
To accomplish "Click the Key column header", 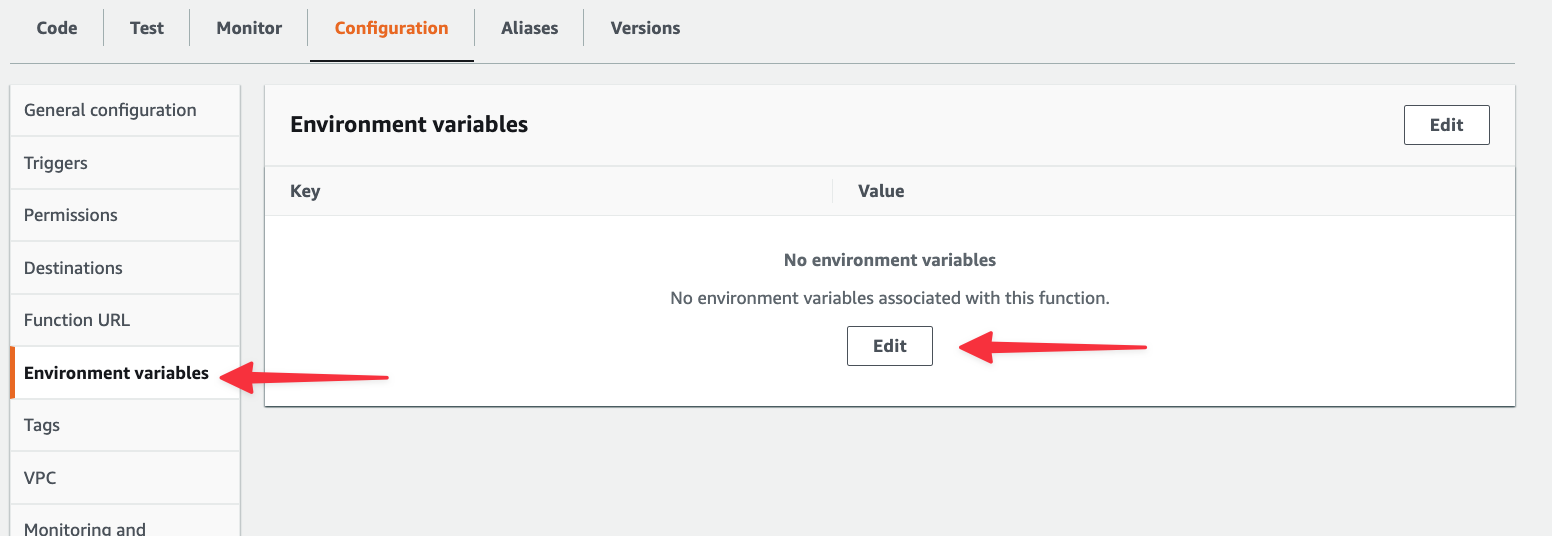I will click(305, 191).
